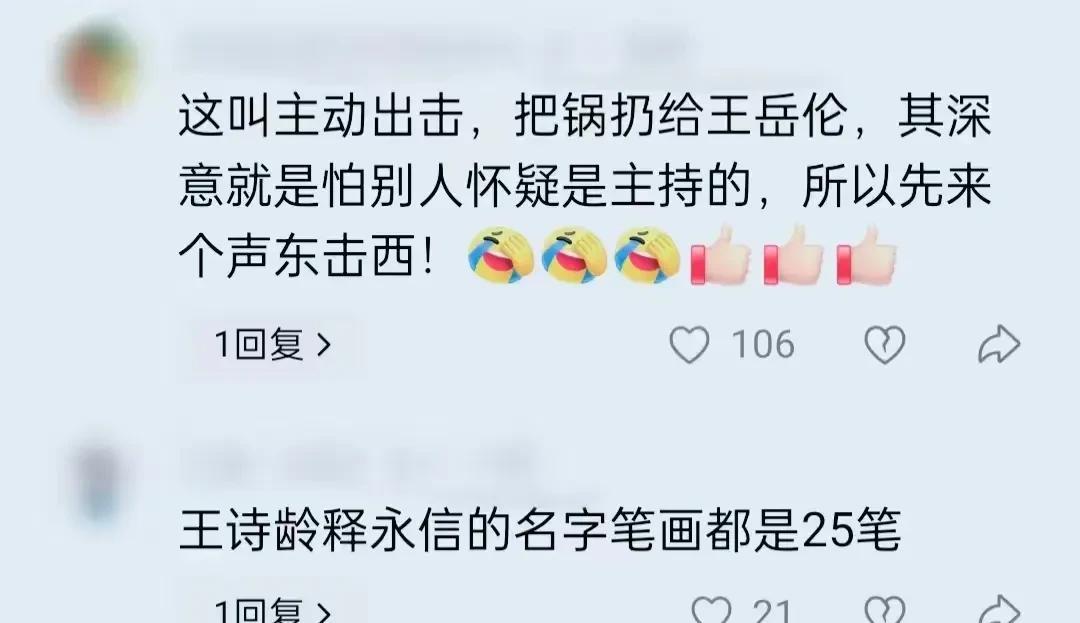Expand 1回复 under second comment
The height and width of the screenshot is (623, 1080).
point(273,611)
